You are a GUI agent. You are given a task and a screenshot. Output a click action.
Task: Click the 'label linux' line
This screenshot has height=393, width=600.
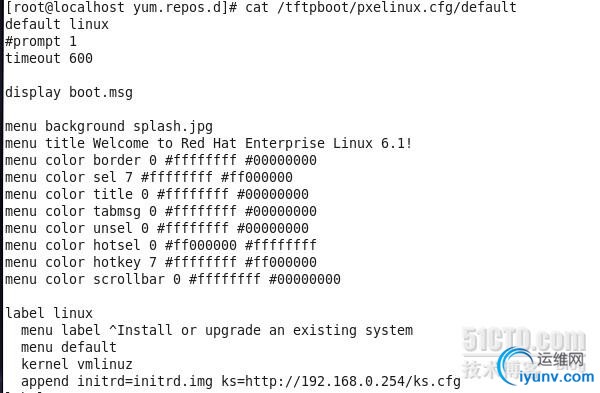tap(49, 313)
